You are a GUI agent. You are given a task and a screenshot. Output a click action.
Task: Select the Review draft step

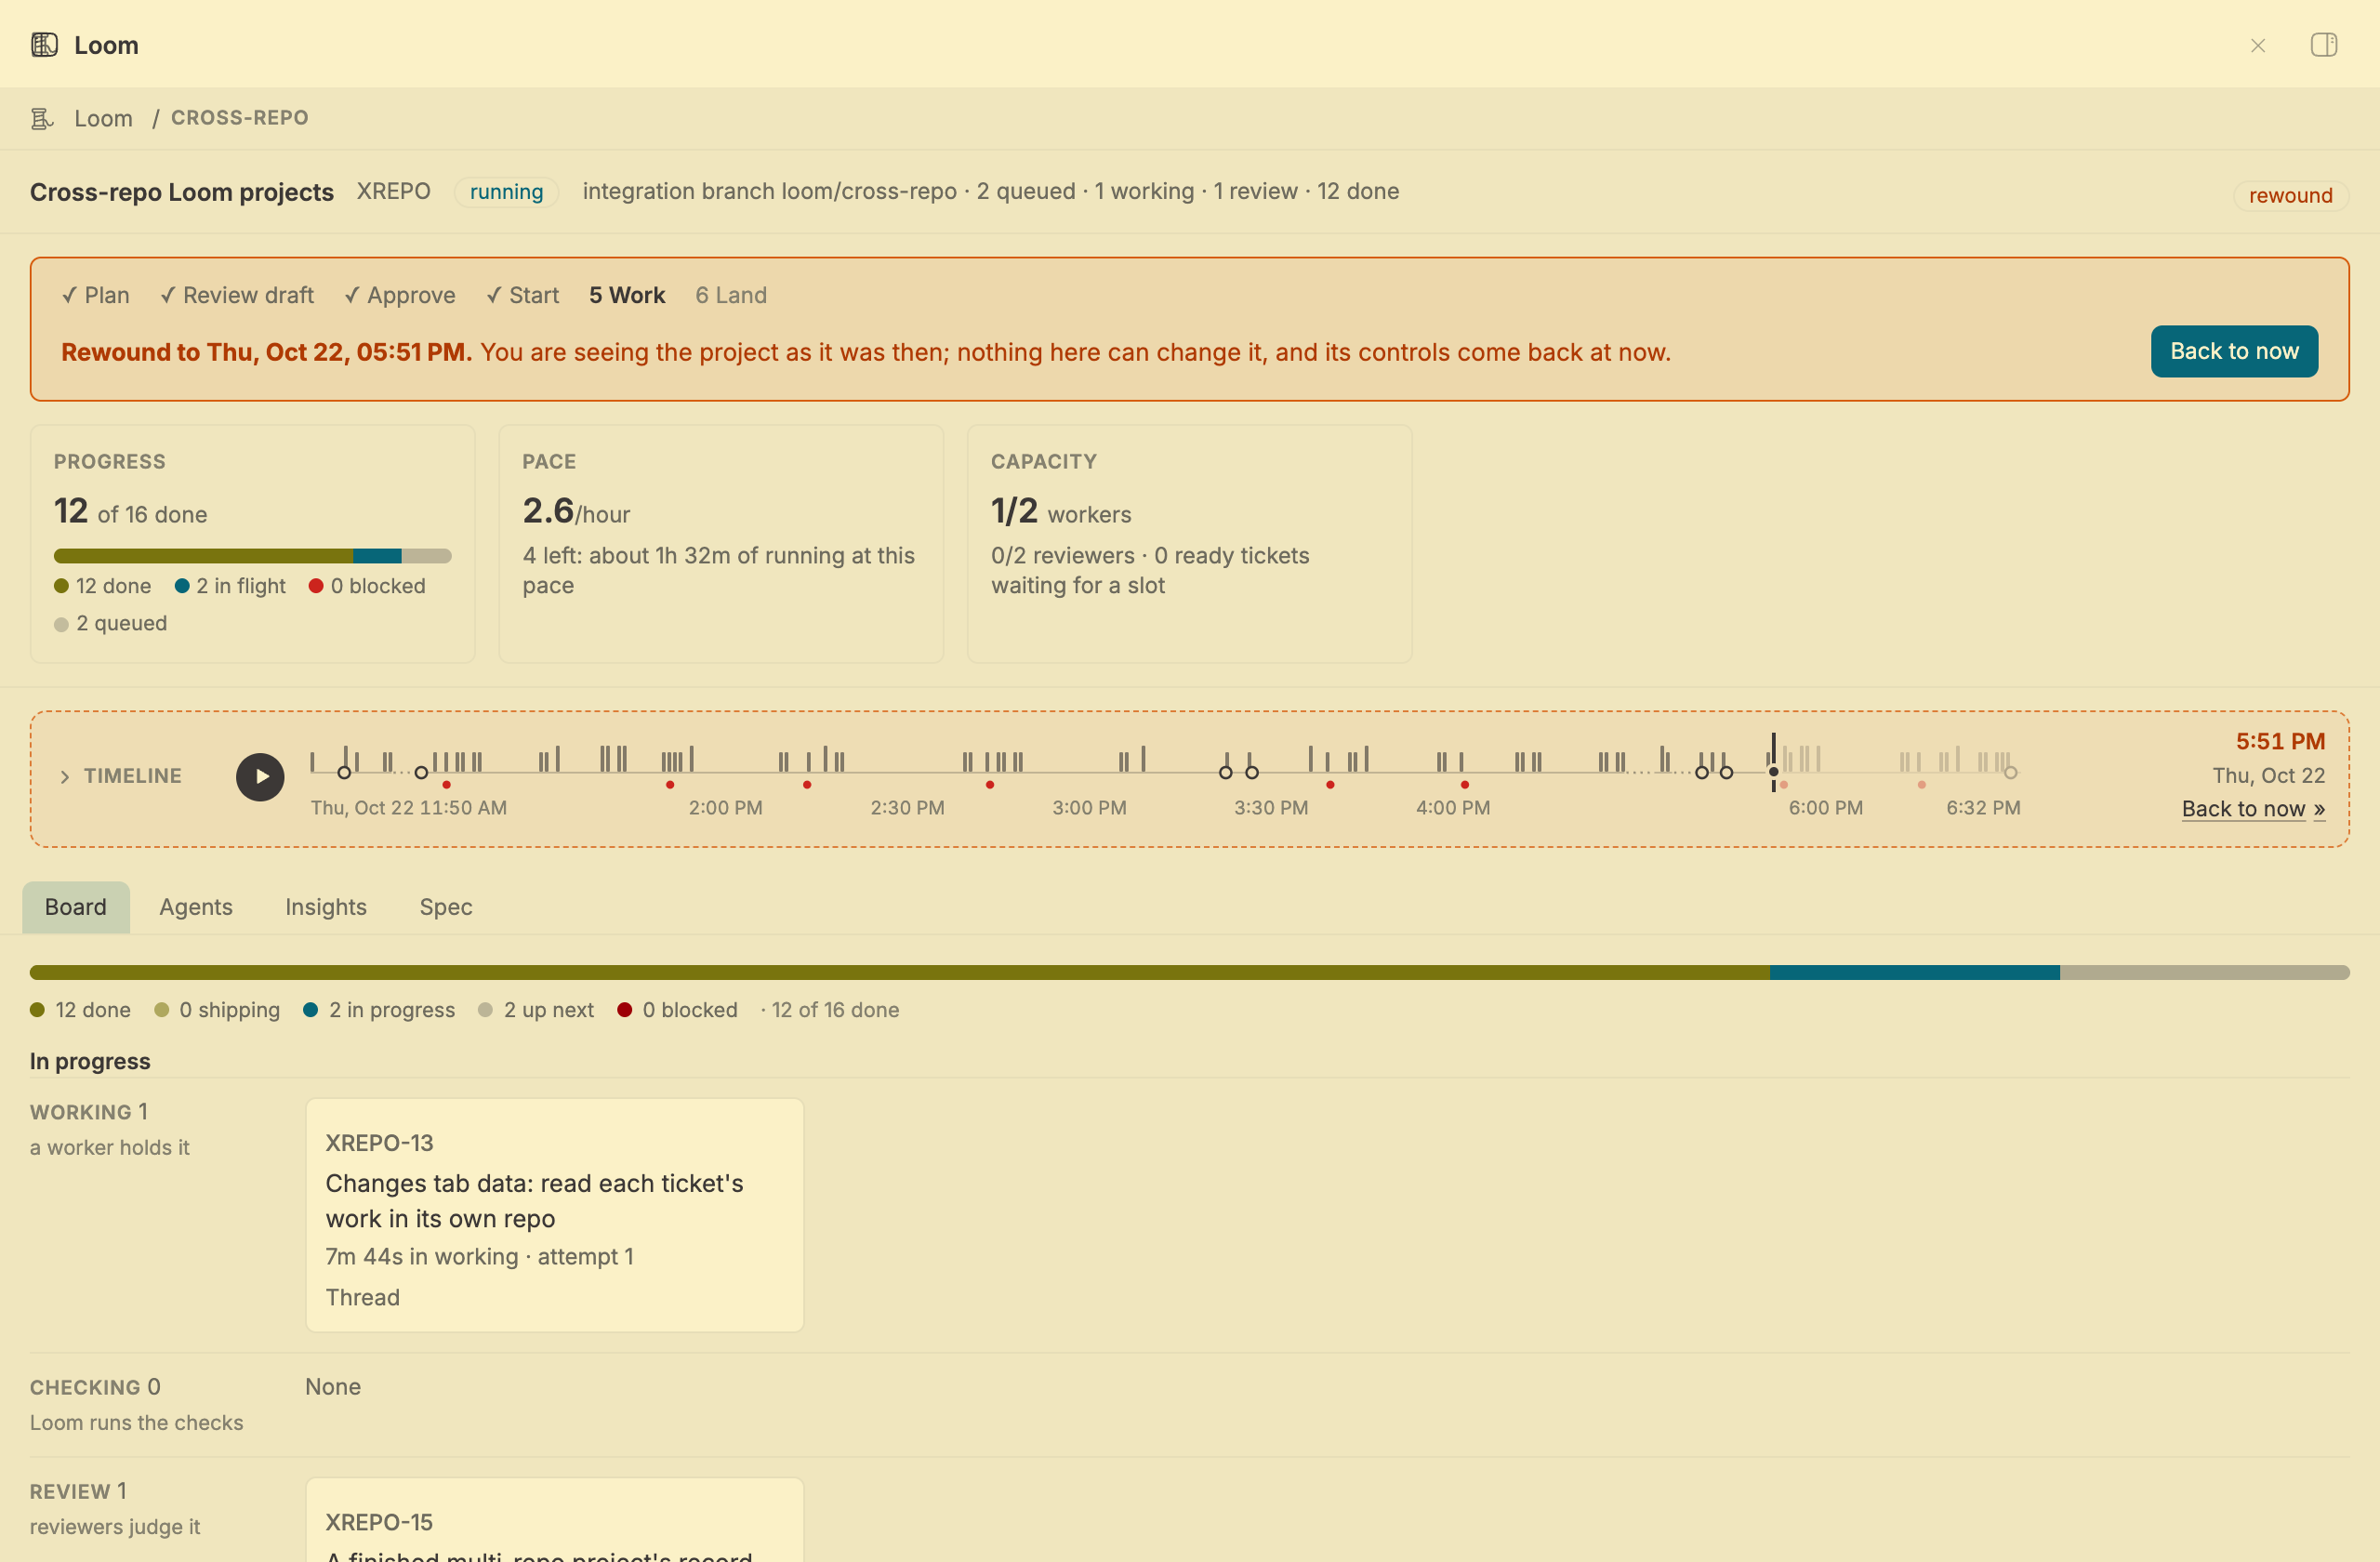(237, 295)
